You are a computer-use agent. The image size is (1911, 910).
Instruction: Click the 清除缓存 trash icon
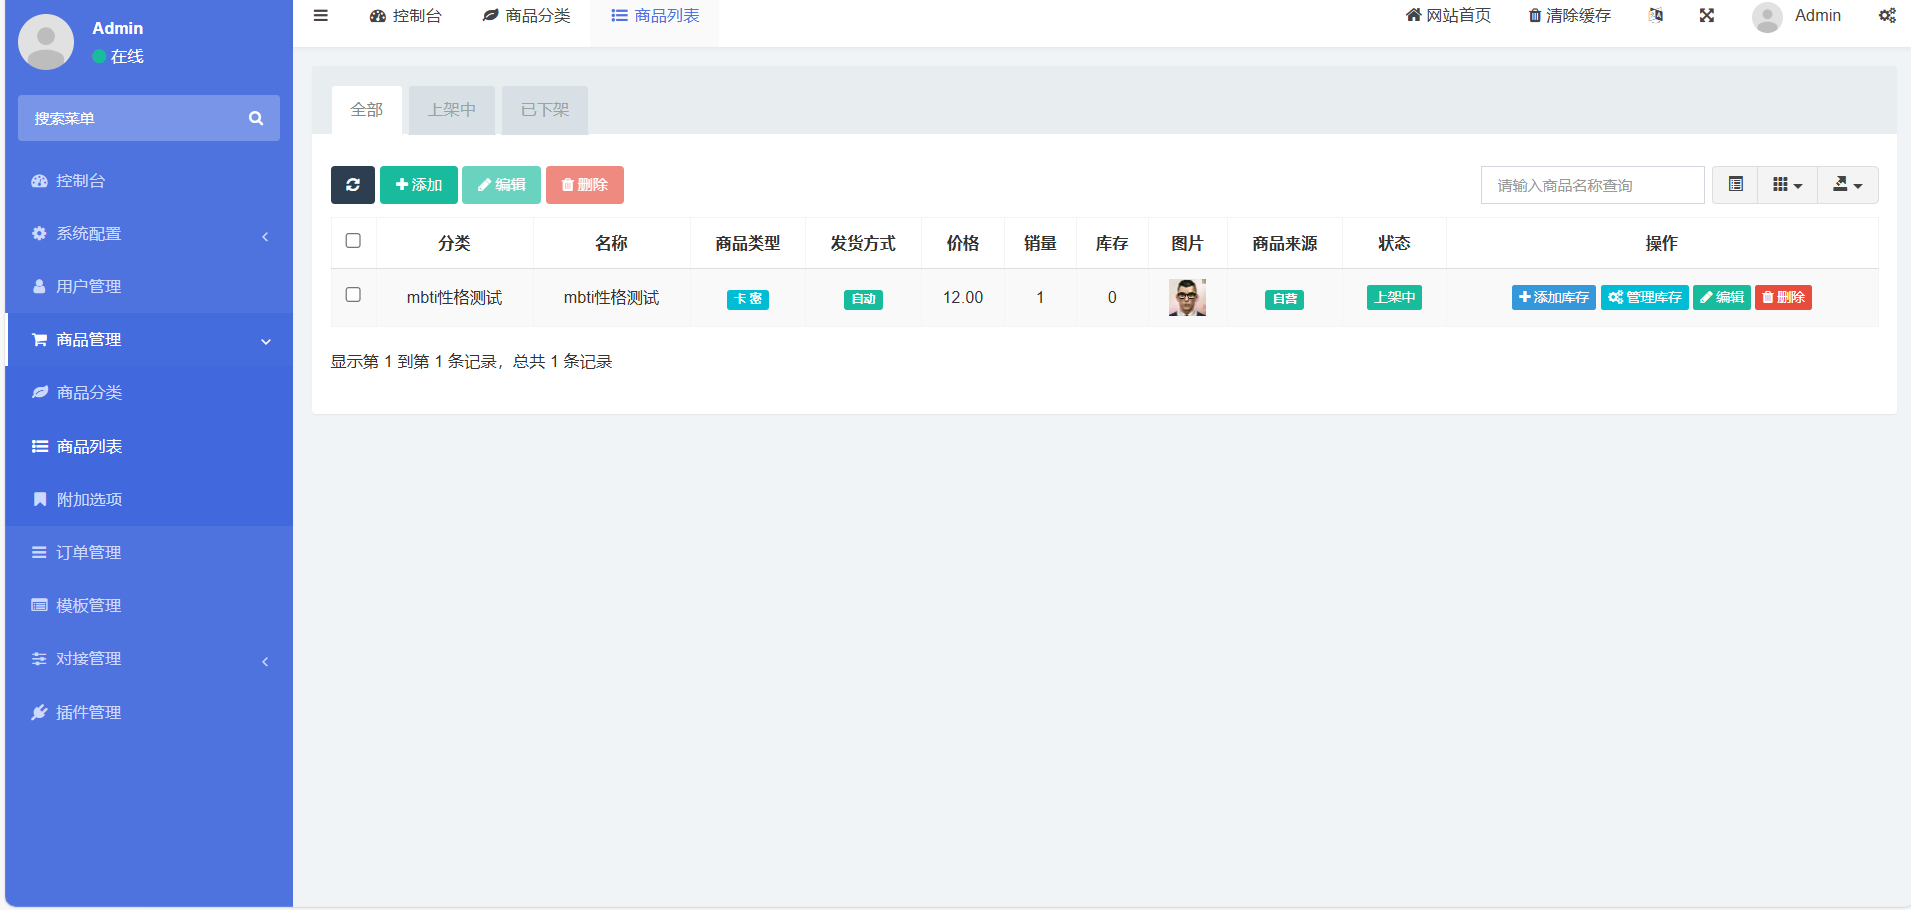(x=1535, y=15)
